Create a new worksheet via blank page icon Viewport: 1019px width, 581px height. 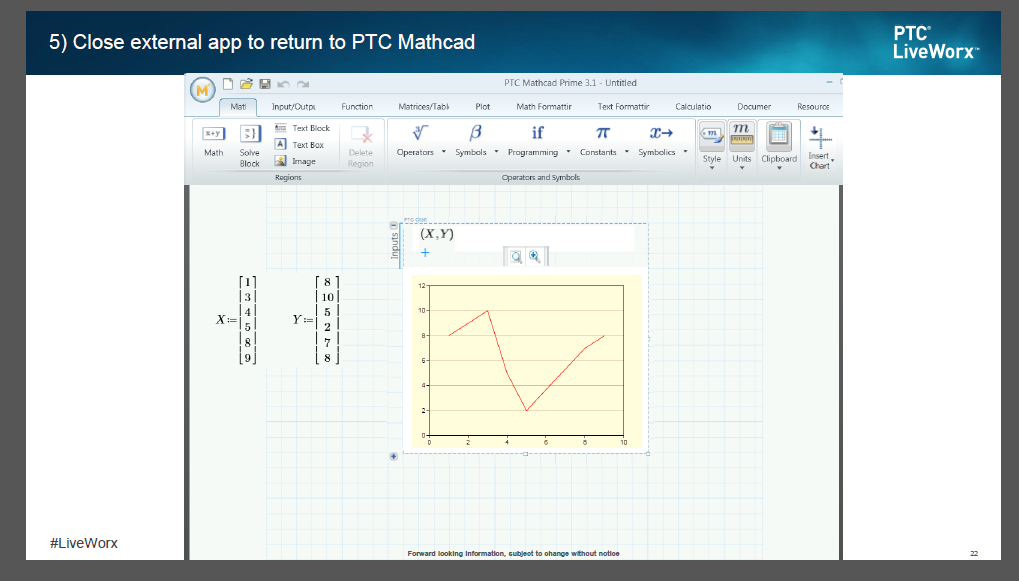tap(227, 84)
